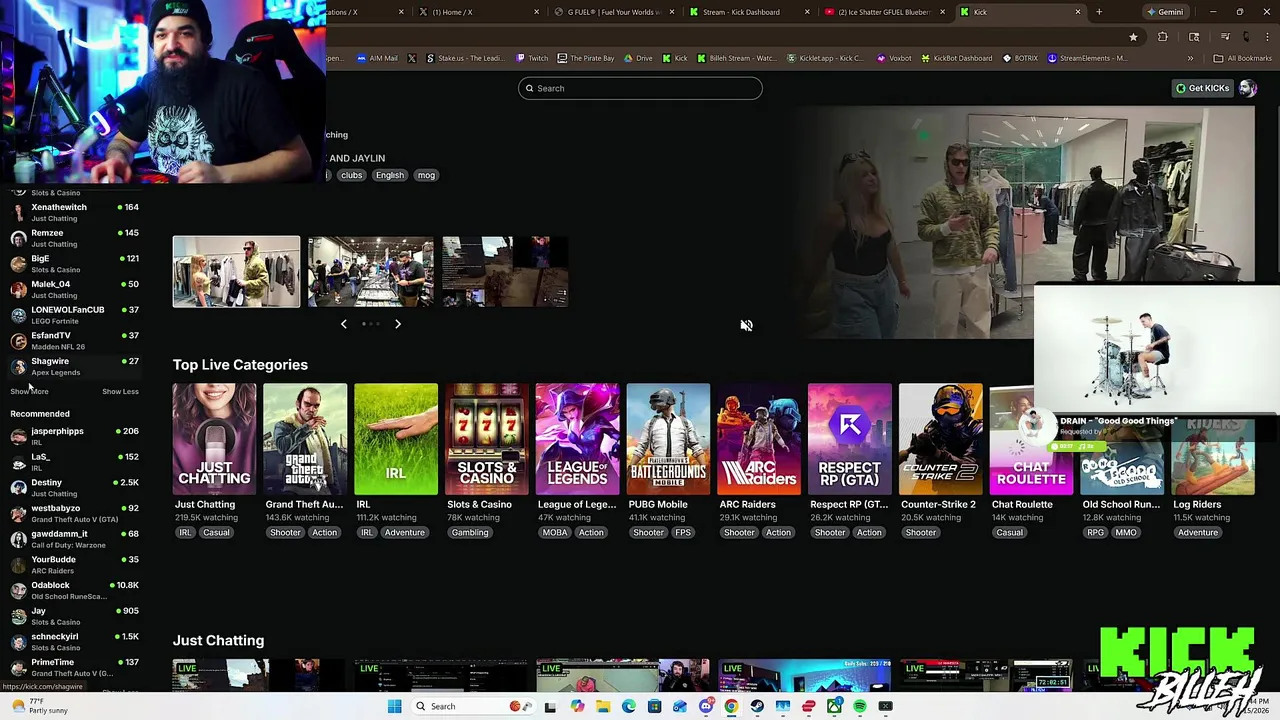Click the Get KICKs button

coord(1202,88)
